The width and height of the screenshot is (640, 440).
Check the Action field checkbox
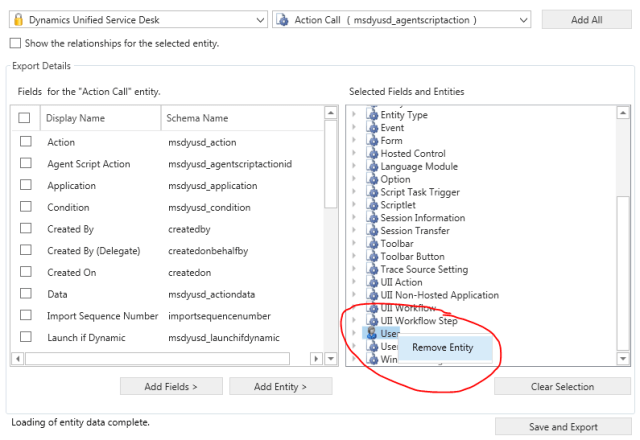coord(26,141)
